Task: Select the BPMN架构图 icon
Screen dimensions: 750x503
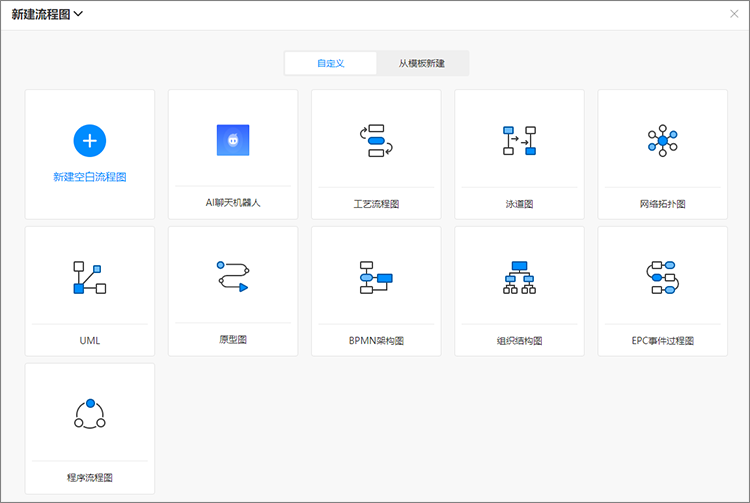Action: click(376, 277)
